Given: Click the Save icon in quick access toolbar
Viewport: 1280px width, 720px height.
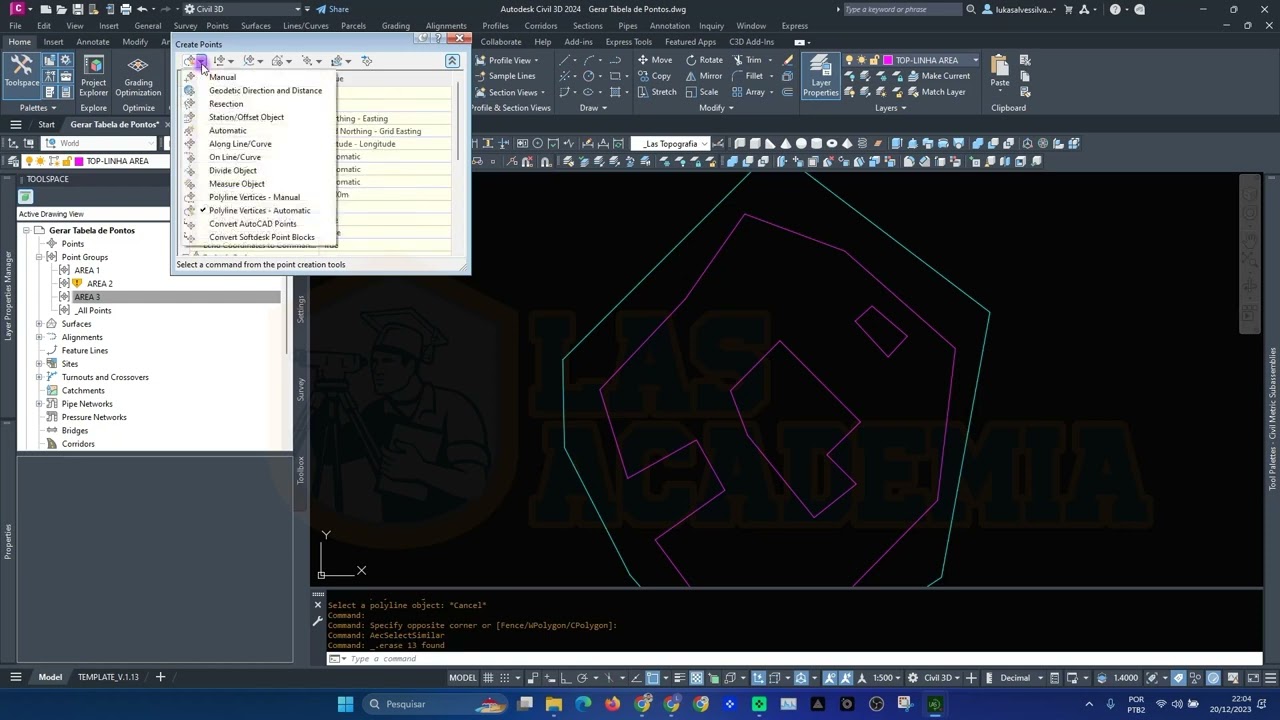Looking at the screenshot, I should tap(77, 9).
